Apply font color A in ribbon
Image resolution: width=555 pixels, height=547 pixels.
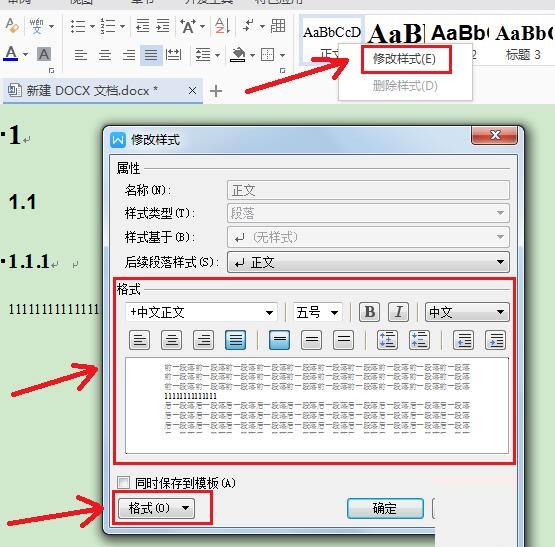point(11,54)
